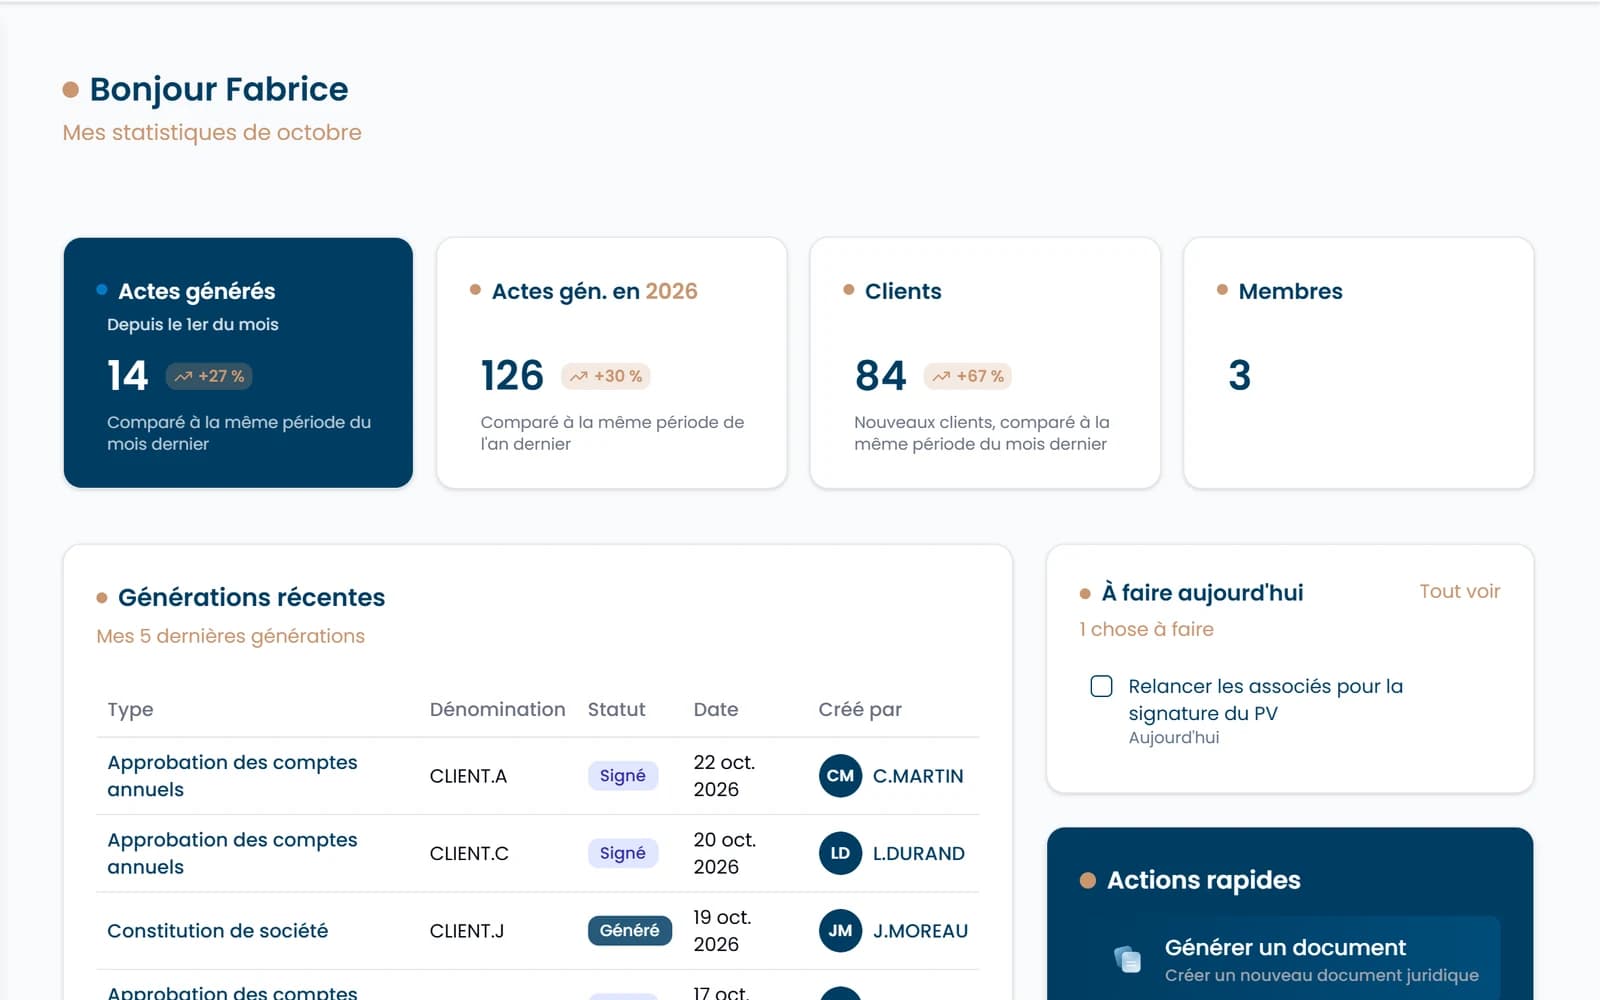Click the CLIENT.A denomination cell
Image resolution: width=1600 pixels, height=1000 pixels.
(x=468, y=776)
